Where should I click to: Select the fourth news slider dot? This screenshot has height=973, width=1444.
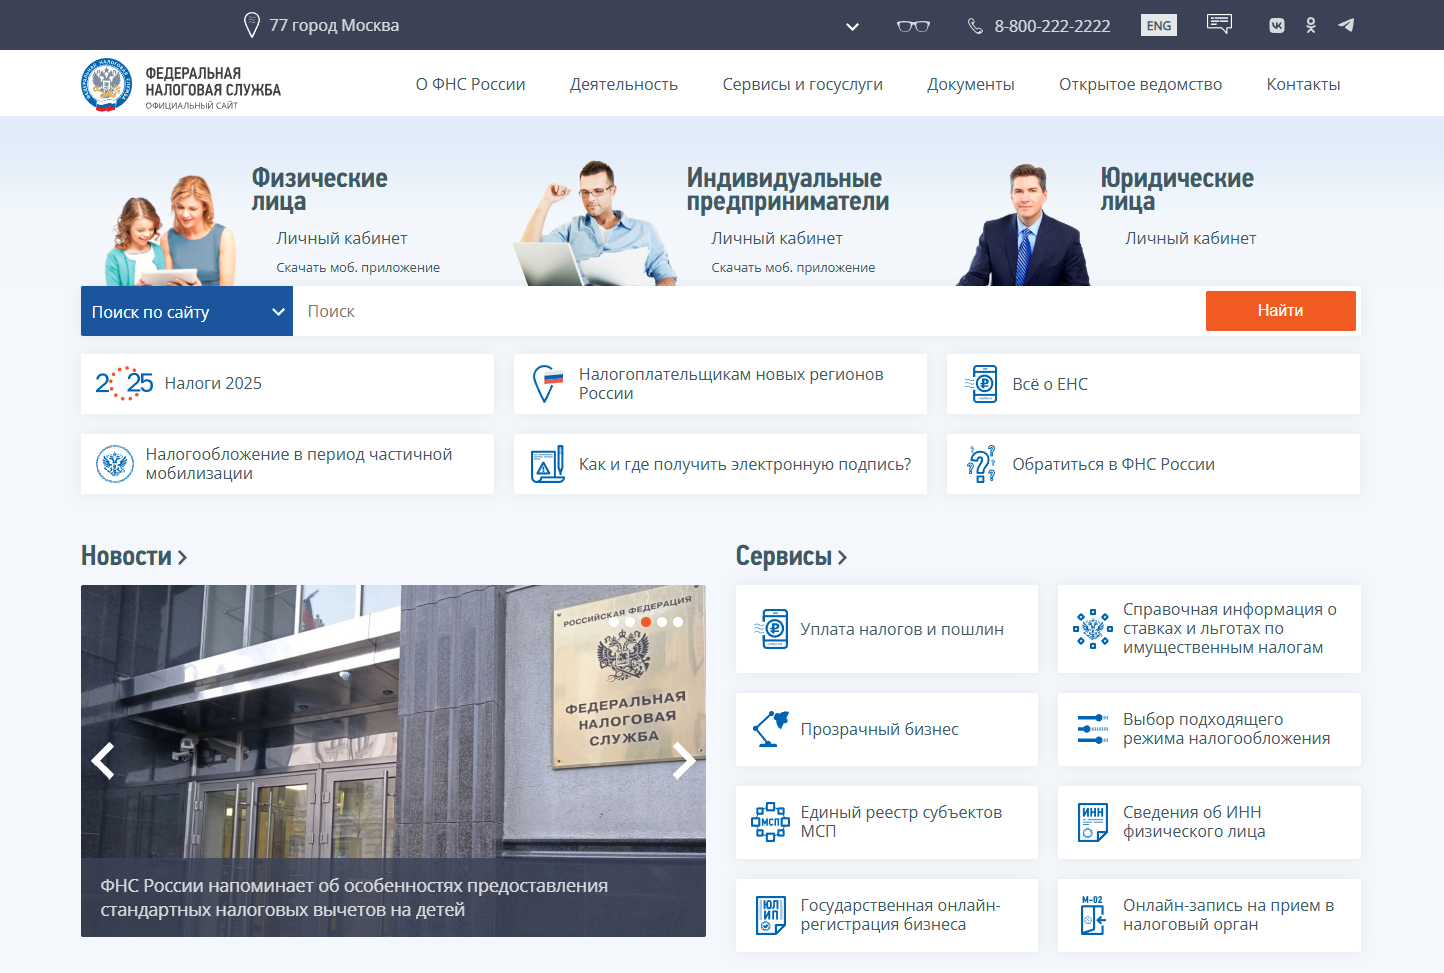662,622
